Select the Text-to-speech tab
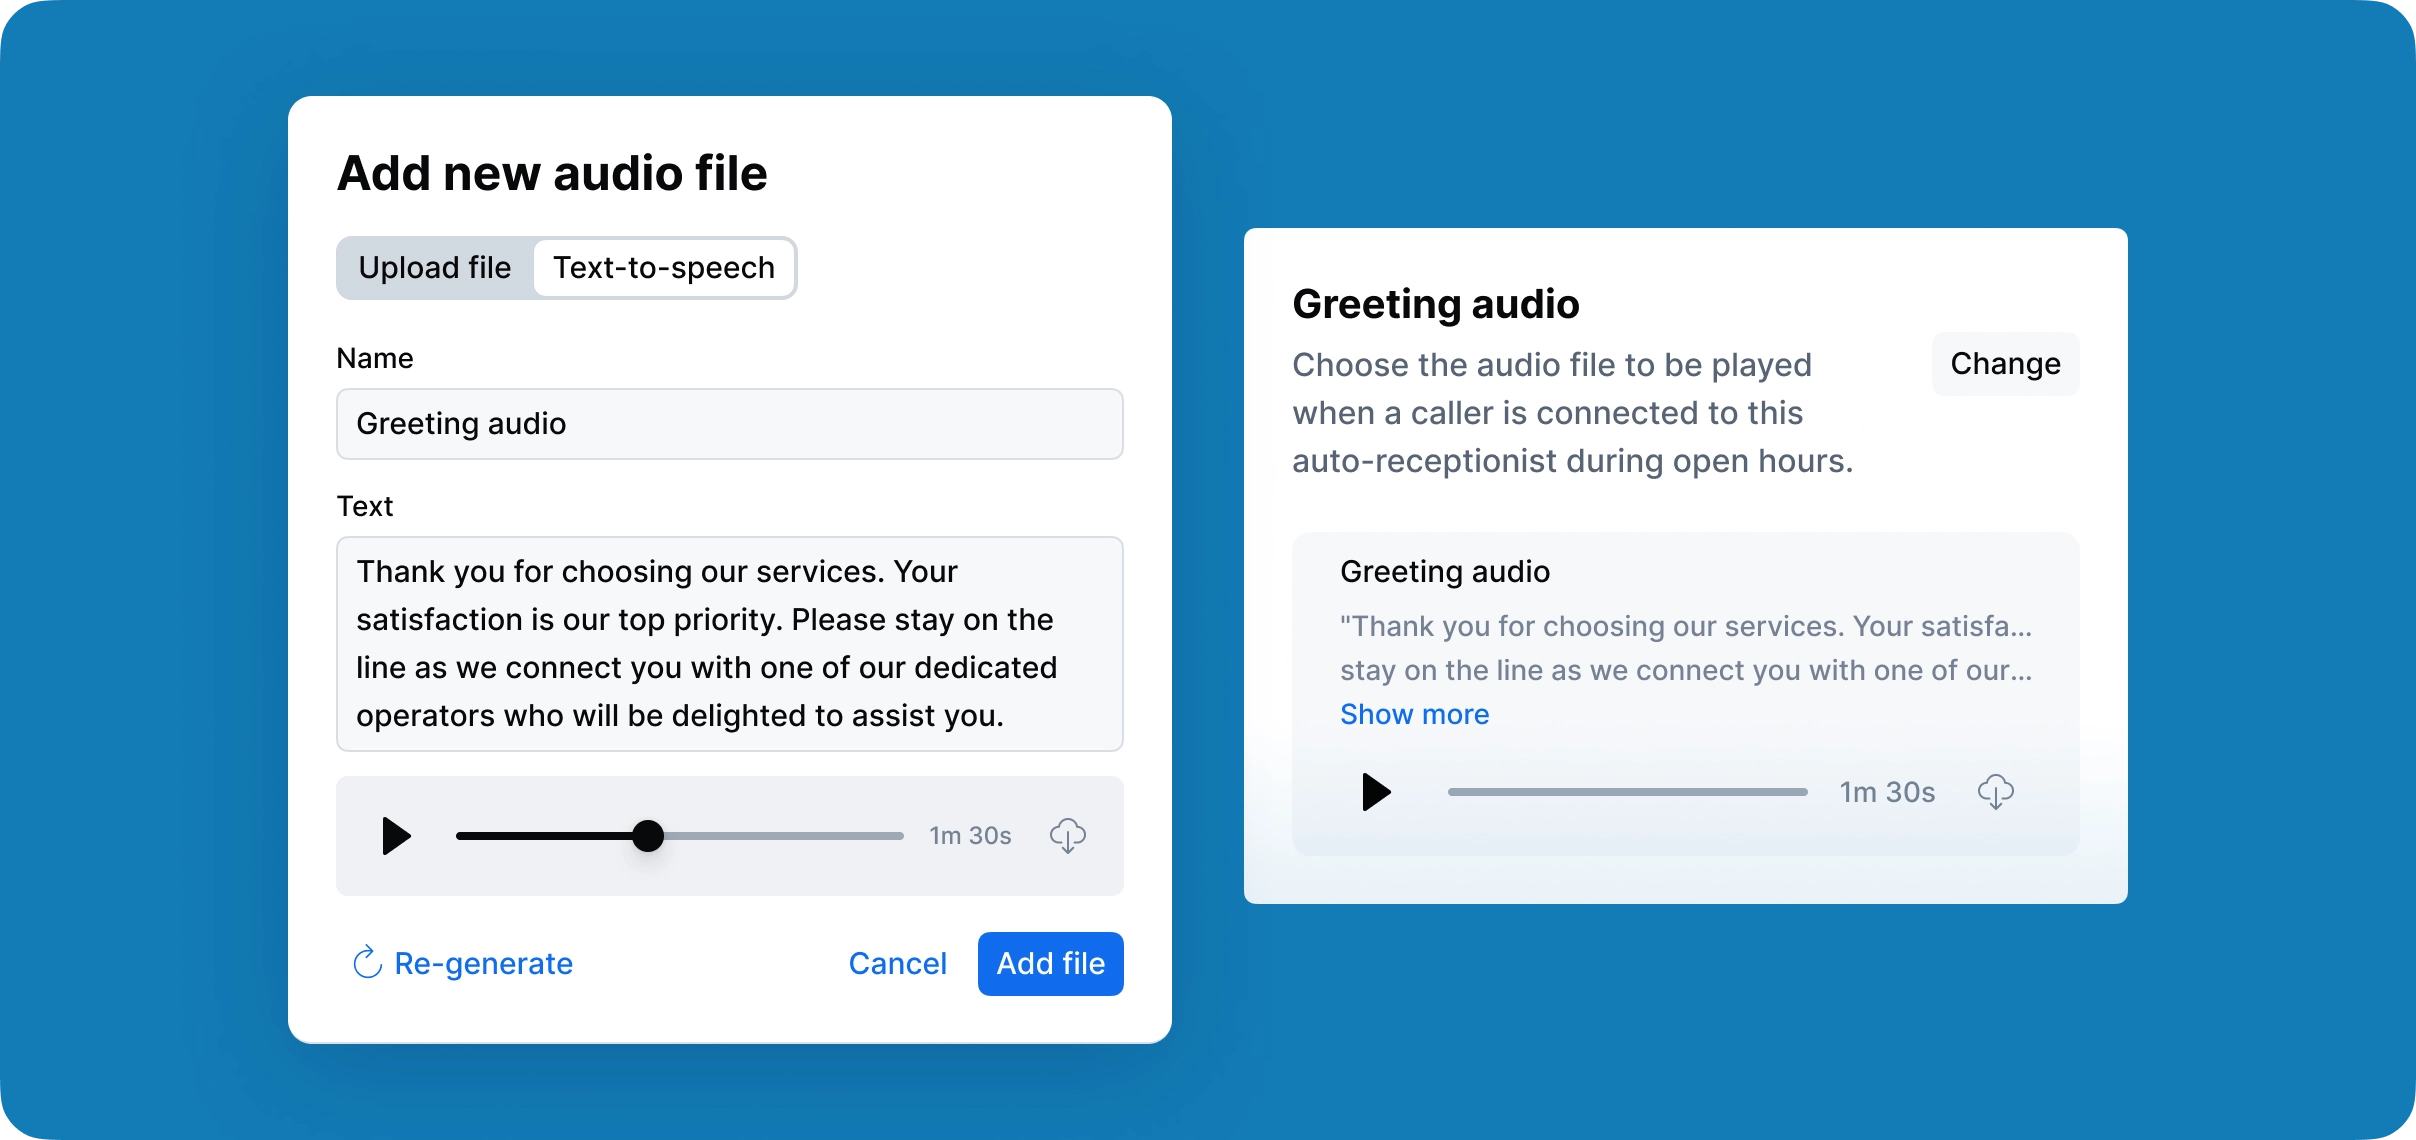Image resolution: width=2416 pixels, height=1140 pixels. (x=664, y=267)
